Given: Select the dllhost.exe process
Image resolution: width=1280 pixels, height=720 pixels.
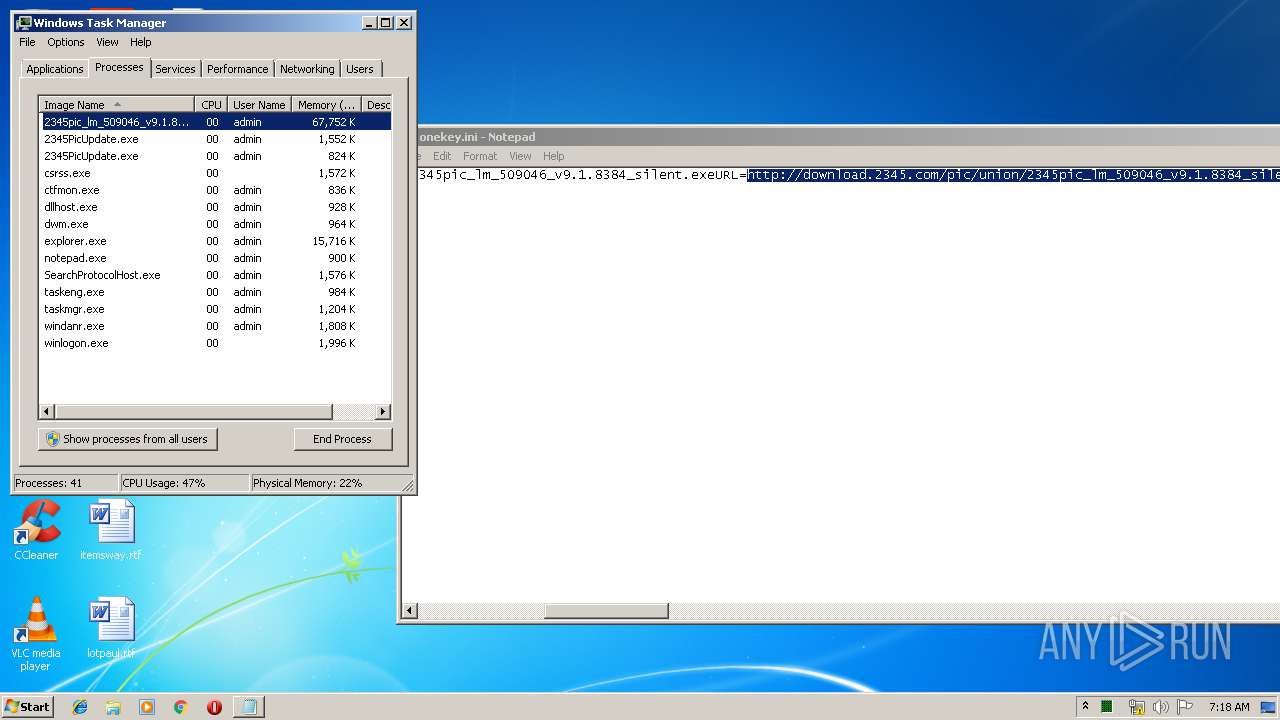Looking at the screenshot, I should [x=215, y=207].
